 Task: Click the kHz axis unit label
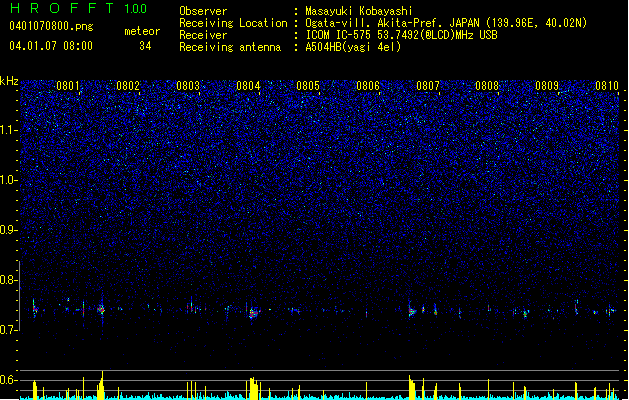(x=9, y=81)
